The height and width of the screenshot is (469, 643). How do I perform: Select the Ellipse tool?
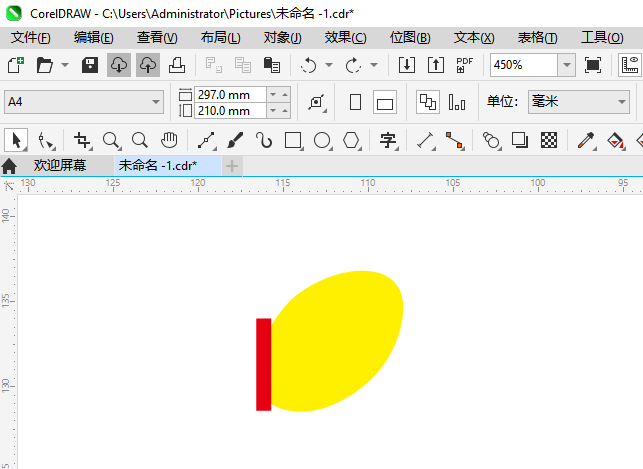[322, 141]
